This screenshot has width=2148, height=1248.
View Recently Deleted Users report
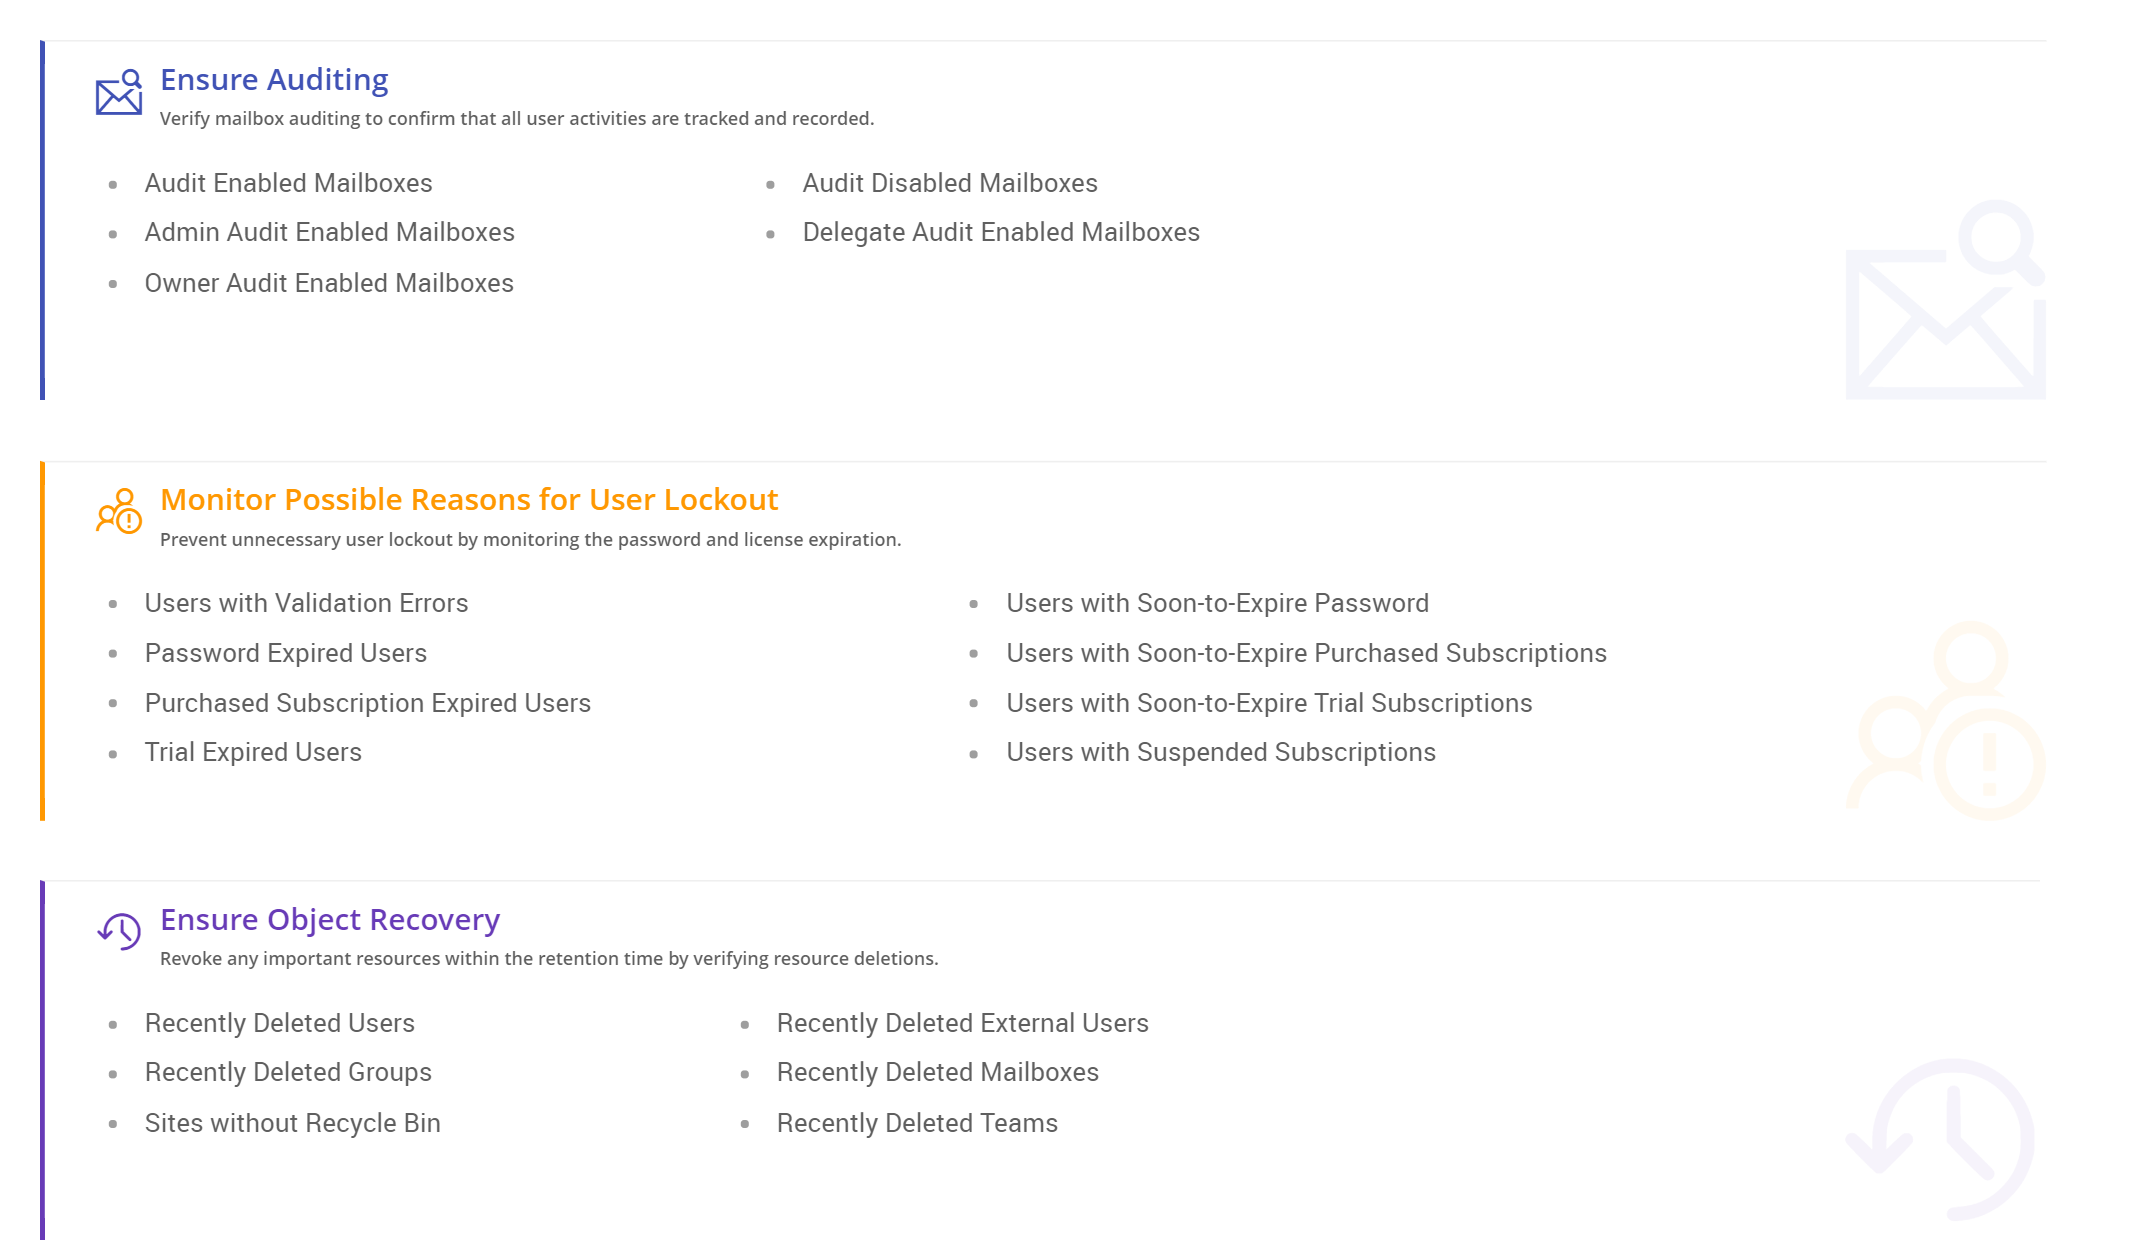[280, 1024]
